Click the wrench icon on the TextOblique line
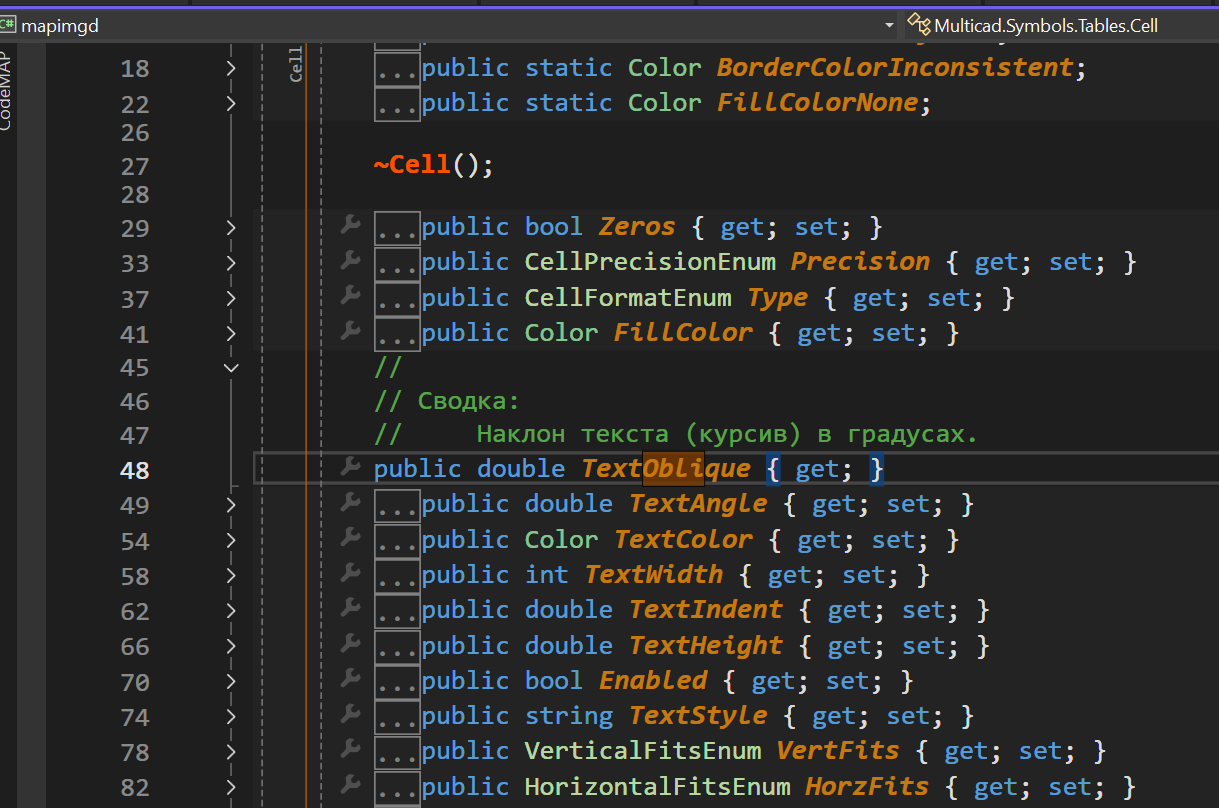 click(x=350, y=467)
